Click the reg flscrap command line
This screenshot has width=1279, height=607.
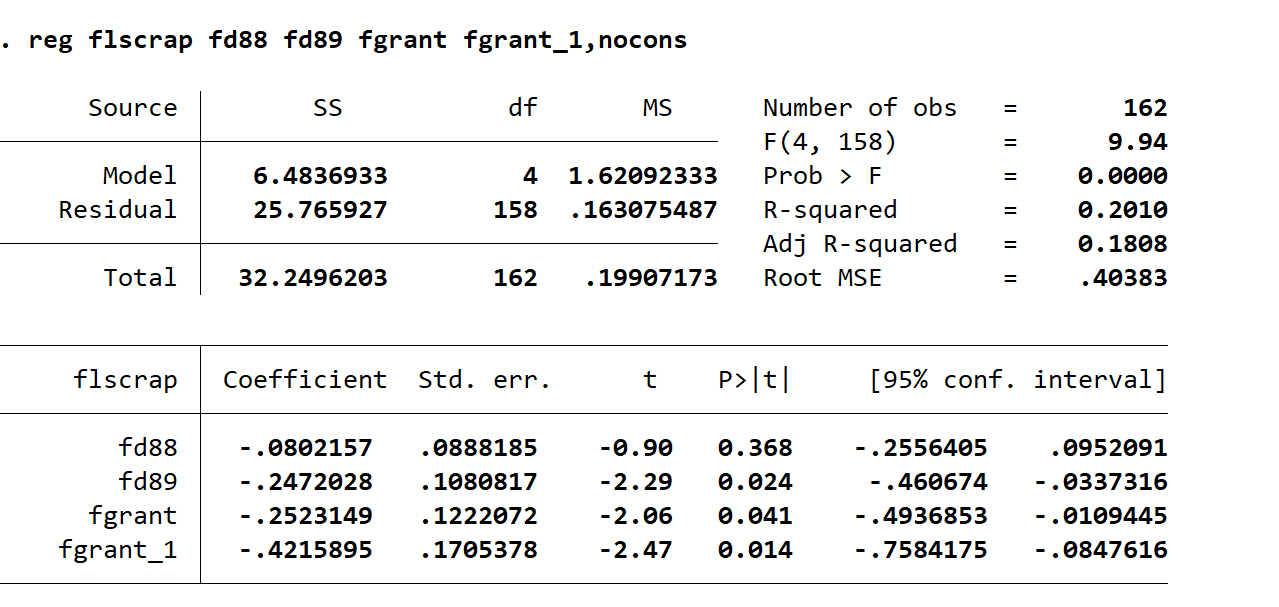[344, 41]
